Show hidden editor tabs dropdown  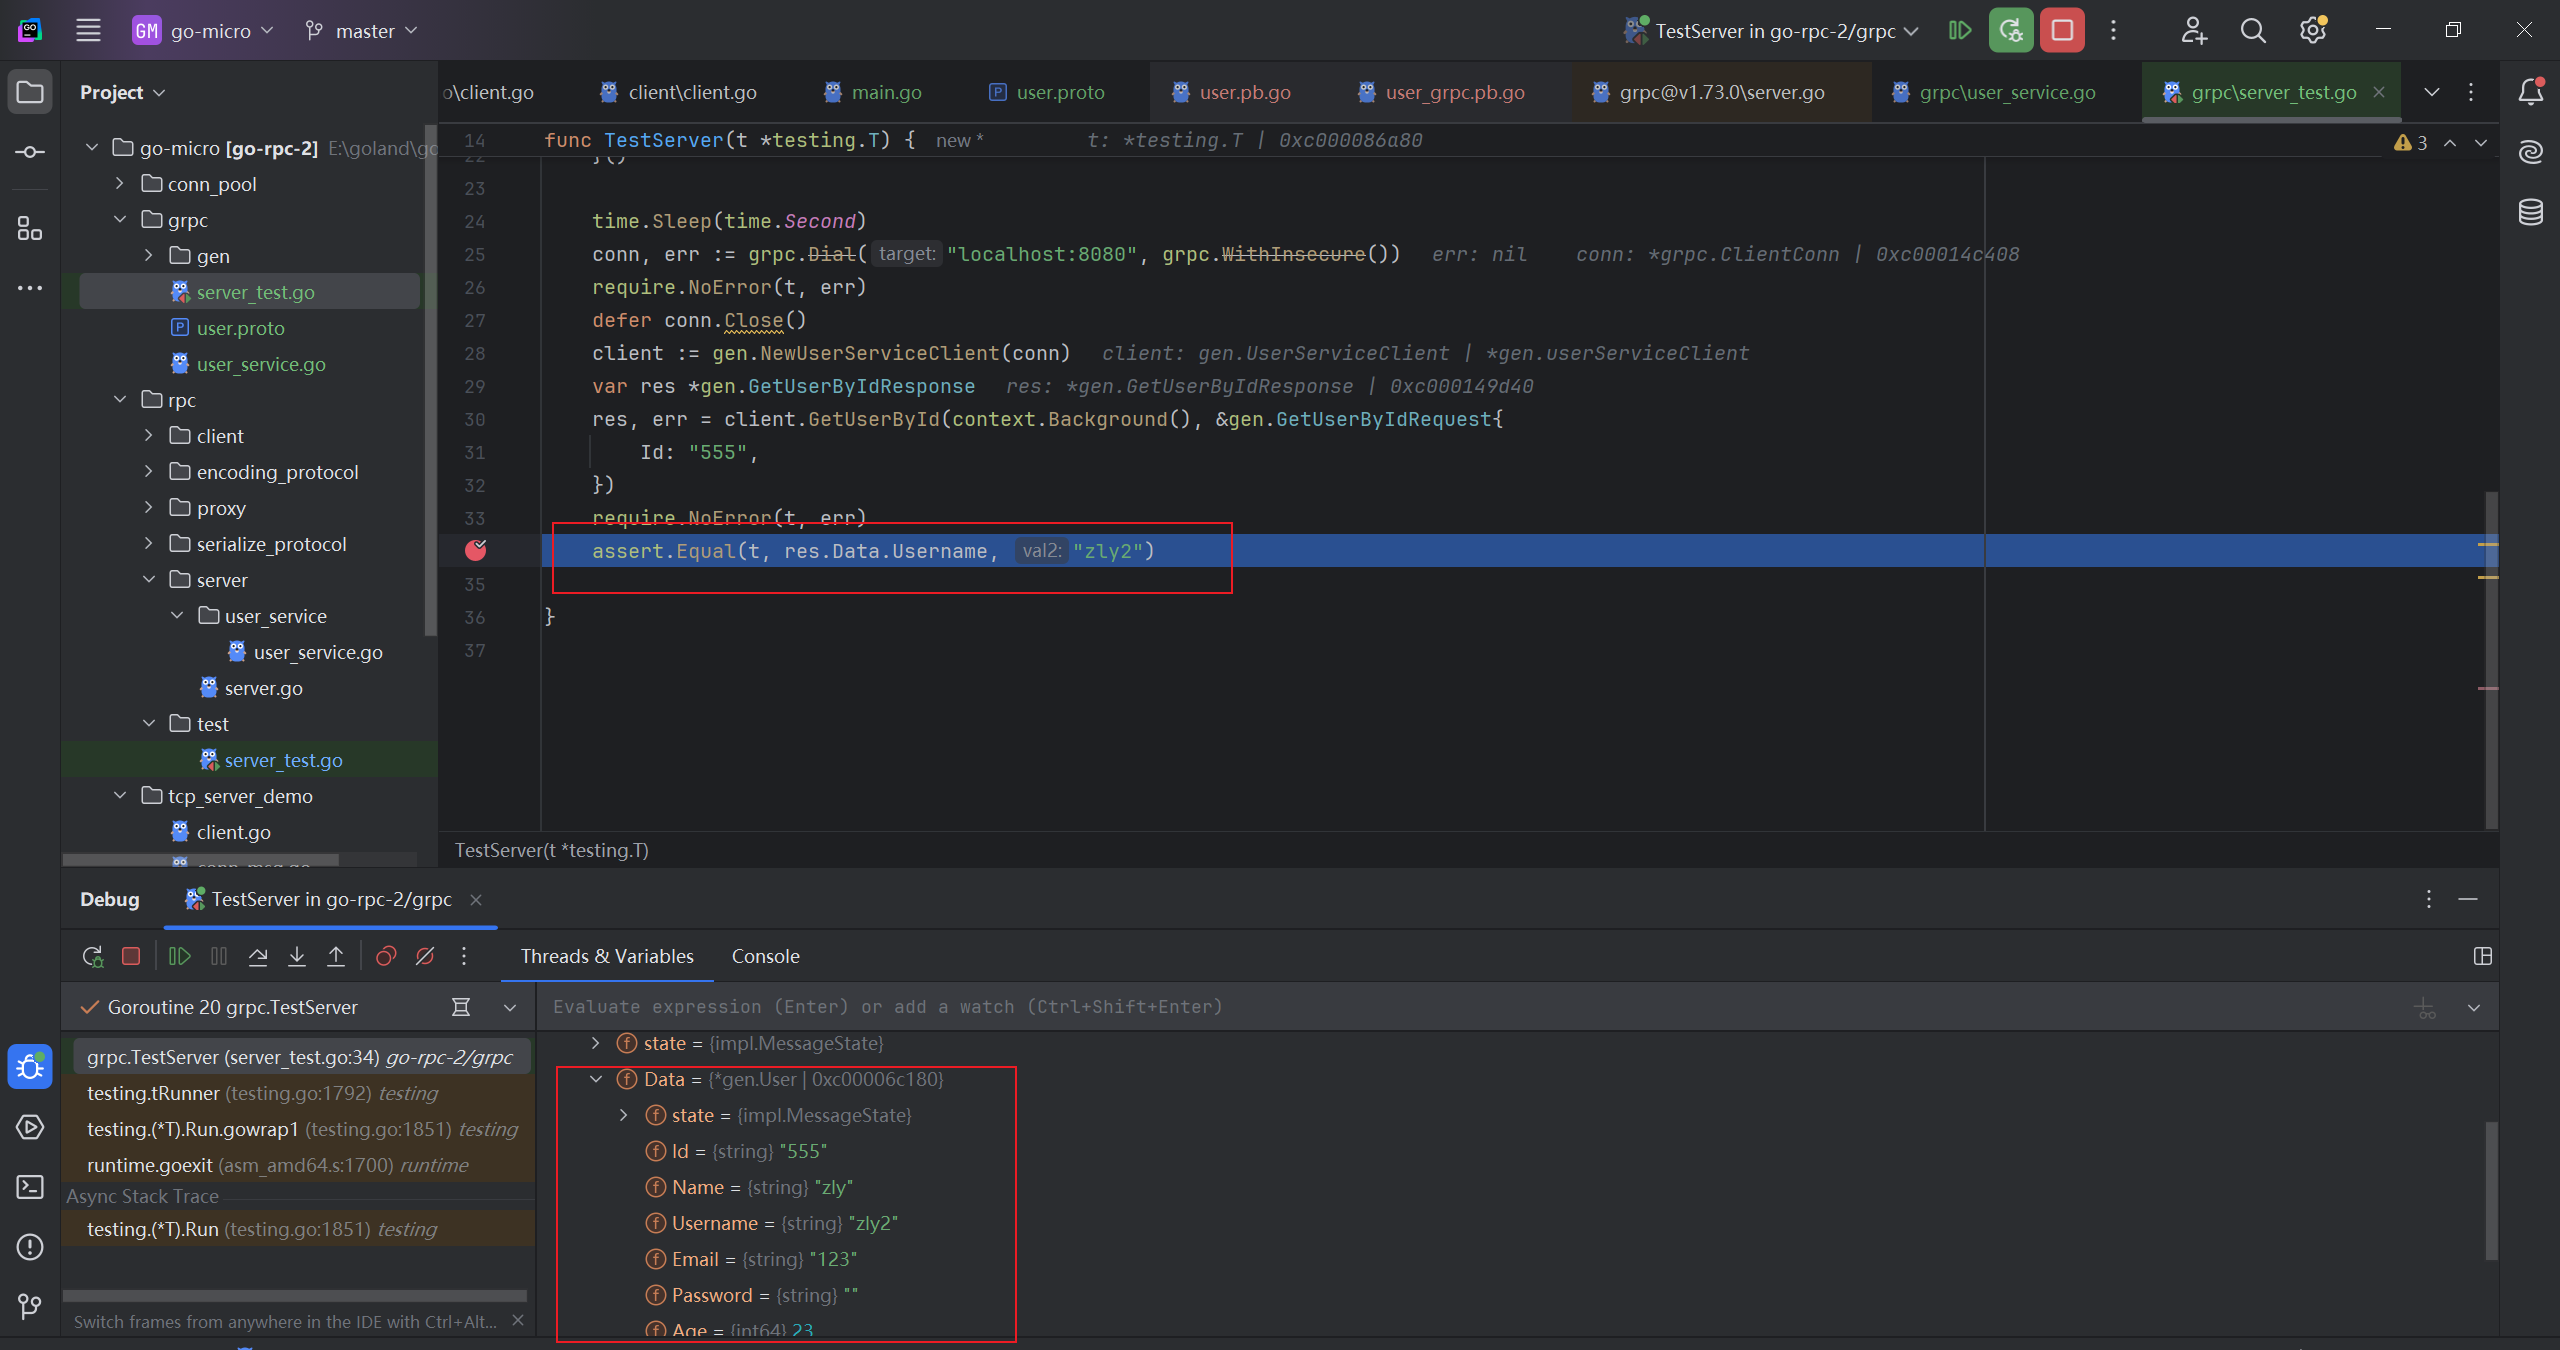[2432, 92]
